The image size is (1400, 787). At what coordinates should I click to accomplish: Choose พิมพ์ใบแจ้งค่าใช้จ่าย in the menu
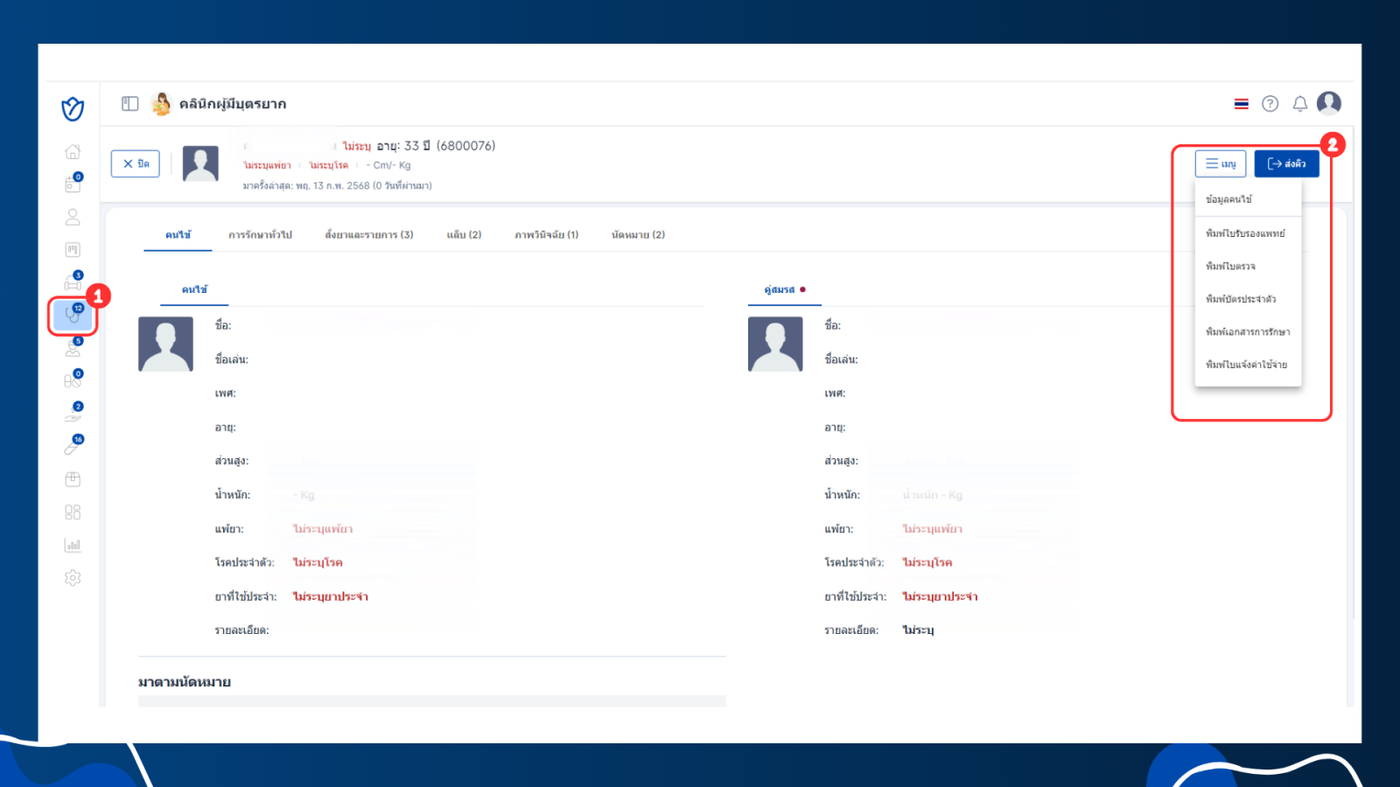click(x=1247, y=365)
